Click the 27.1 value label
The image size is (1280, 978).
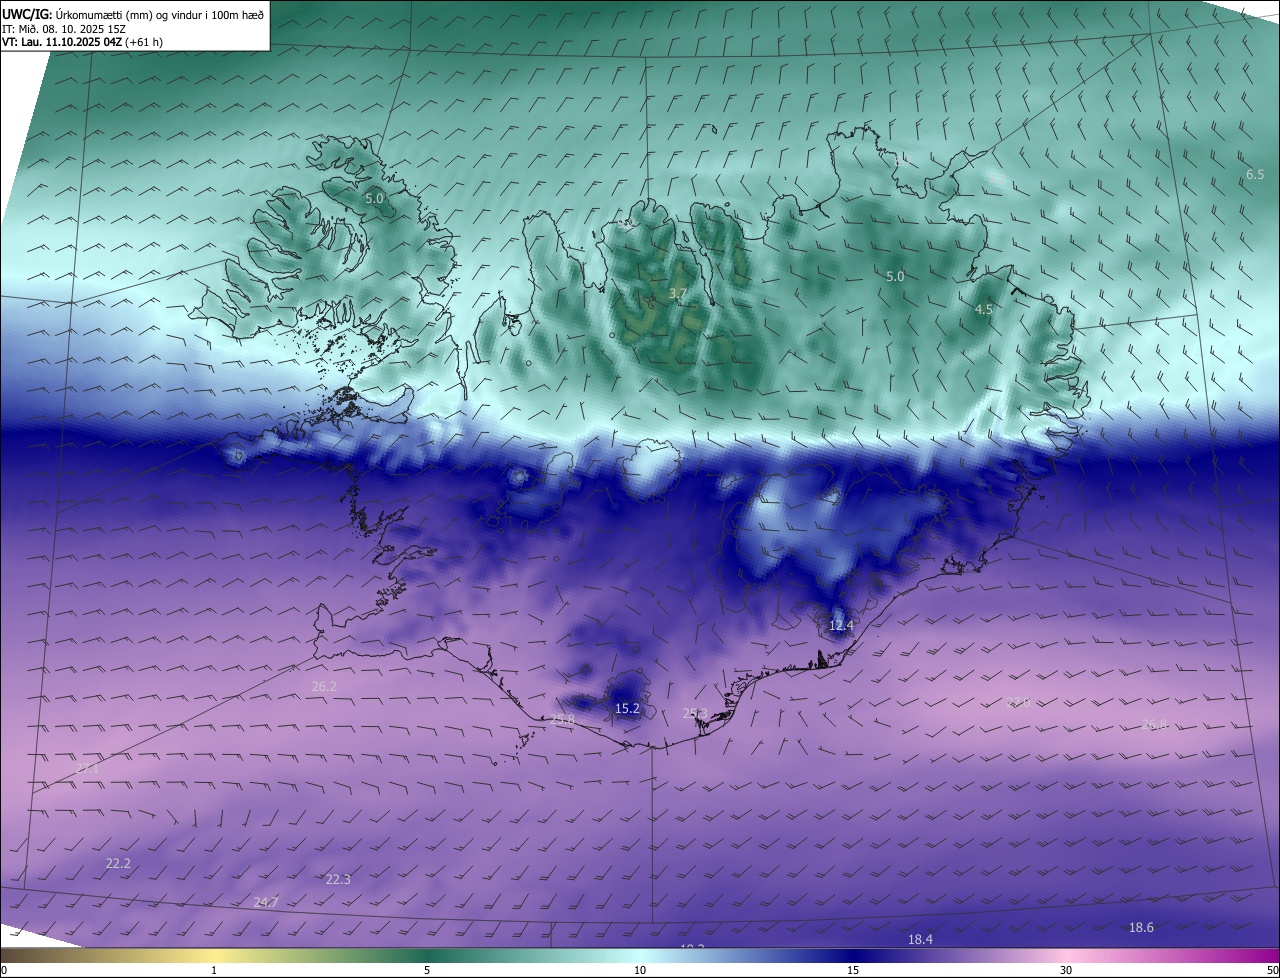click(88, 768)
